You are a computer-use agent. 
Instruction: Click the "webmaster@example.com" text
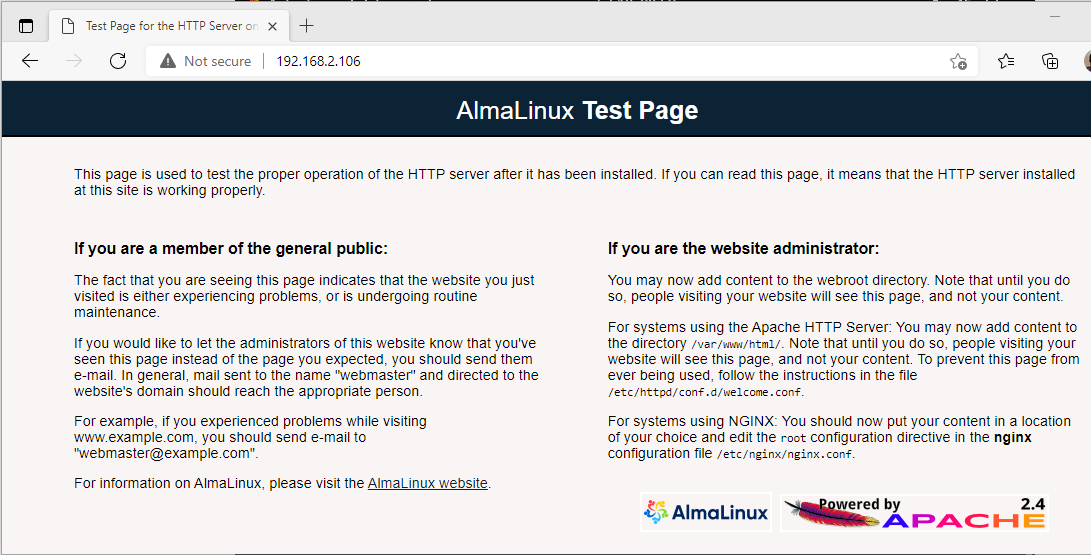(166, 453)
